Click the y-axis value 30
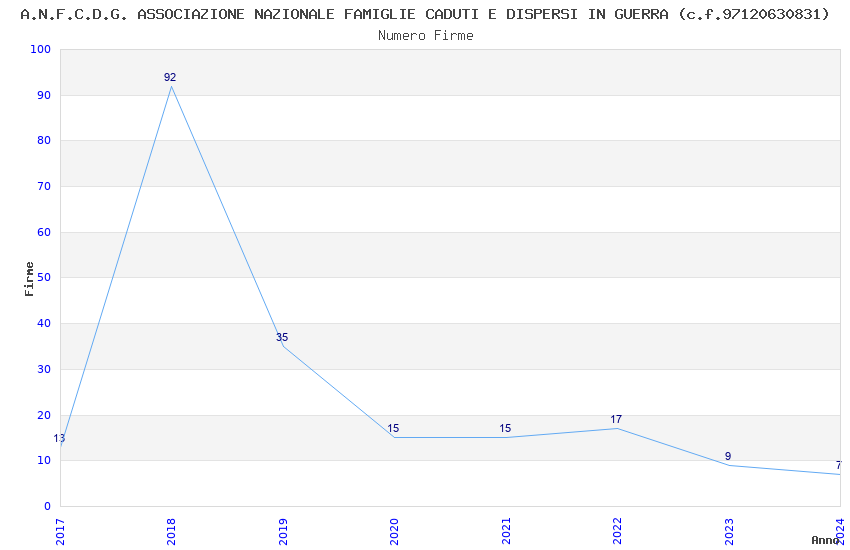The width and height of the screenshot is (850, 550). point(44,370)
